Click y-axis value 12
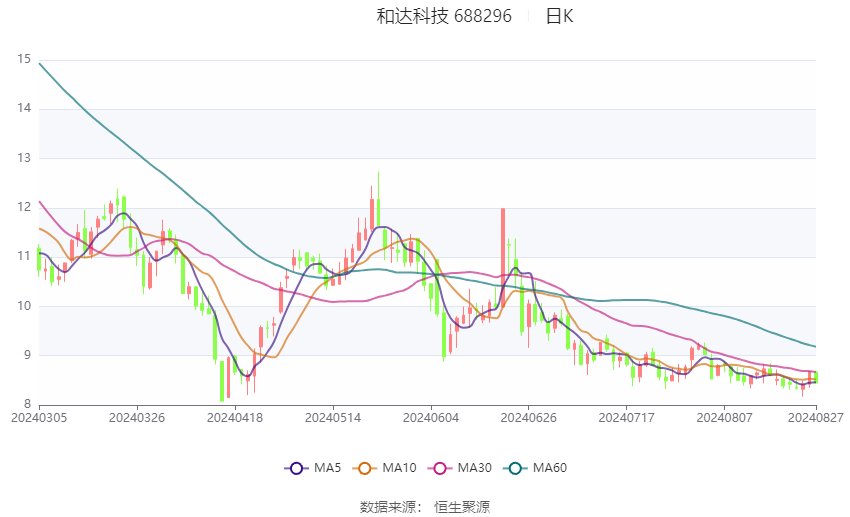The width and height of the screenshot is (850, 517). (24, 207)
